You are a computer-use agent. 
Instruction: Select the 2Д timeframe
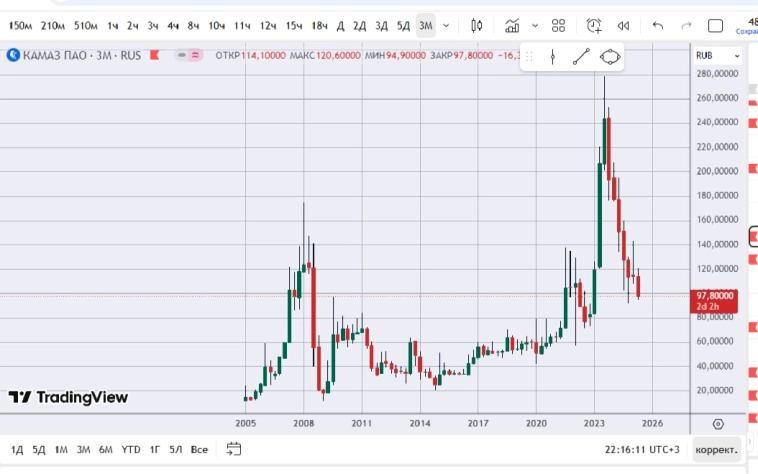(x=360, y=26)
